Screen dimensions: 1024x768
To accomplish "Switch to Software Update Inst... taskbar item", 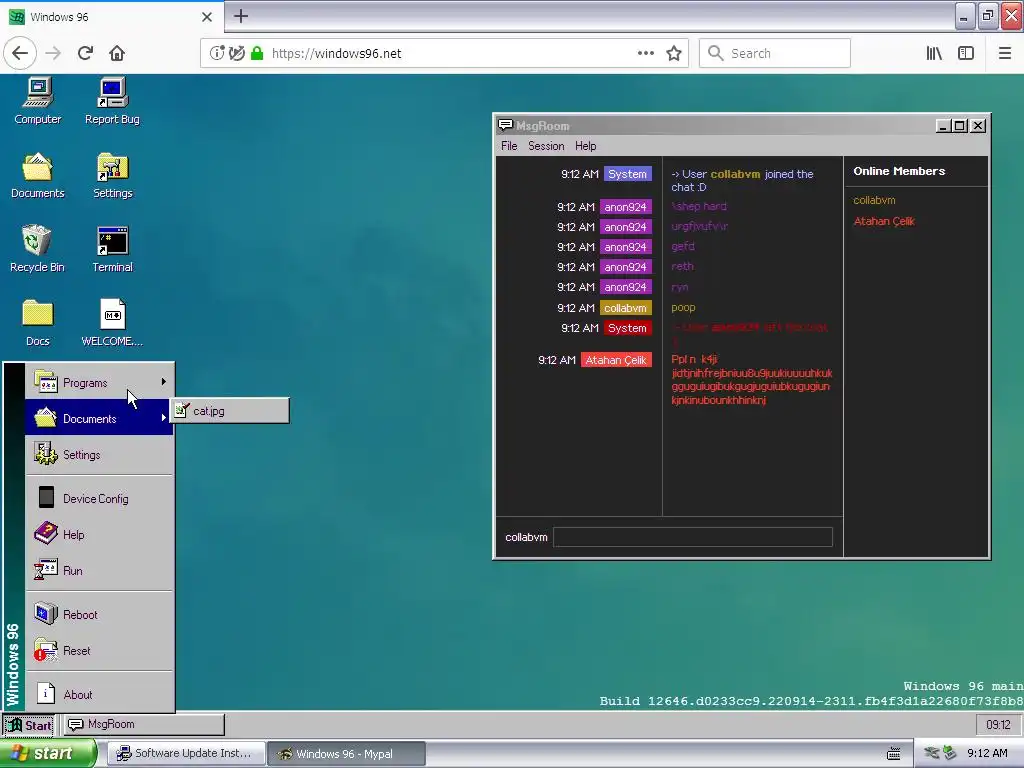I will (x=186, y=754).
